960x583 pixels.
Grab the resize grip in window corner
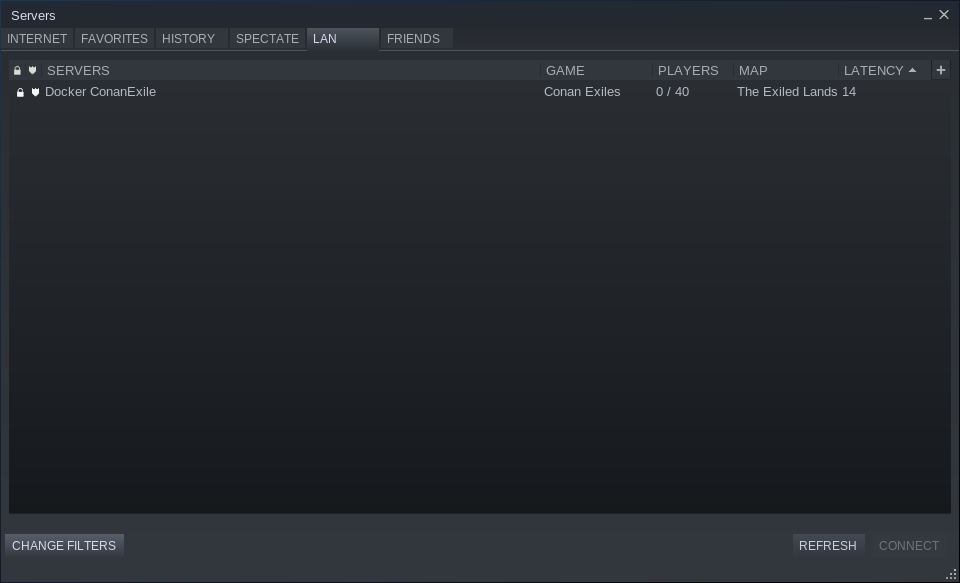point(951,574)
